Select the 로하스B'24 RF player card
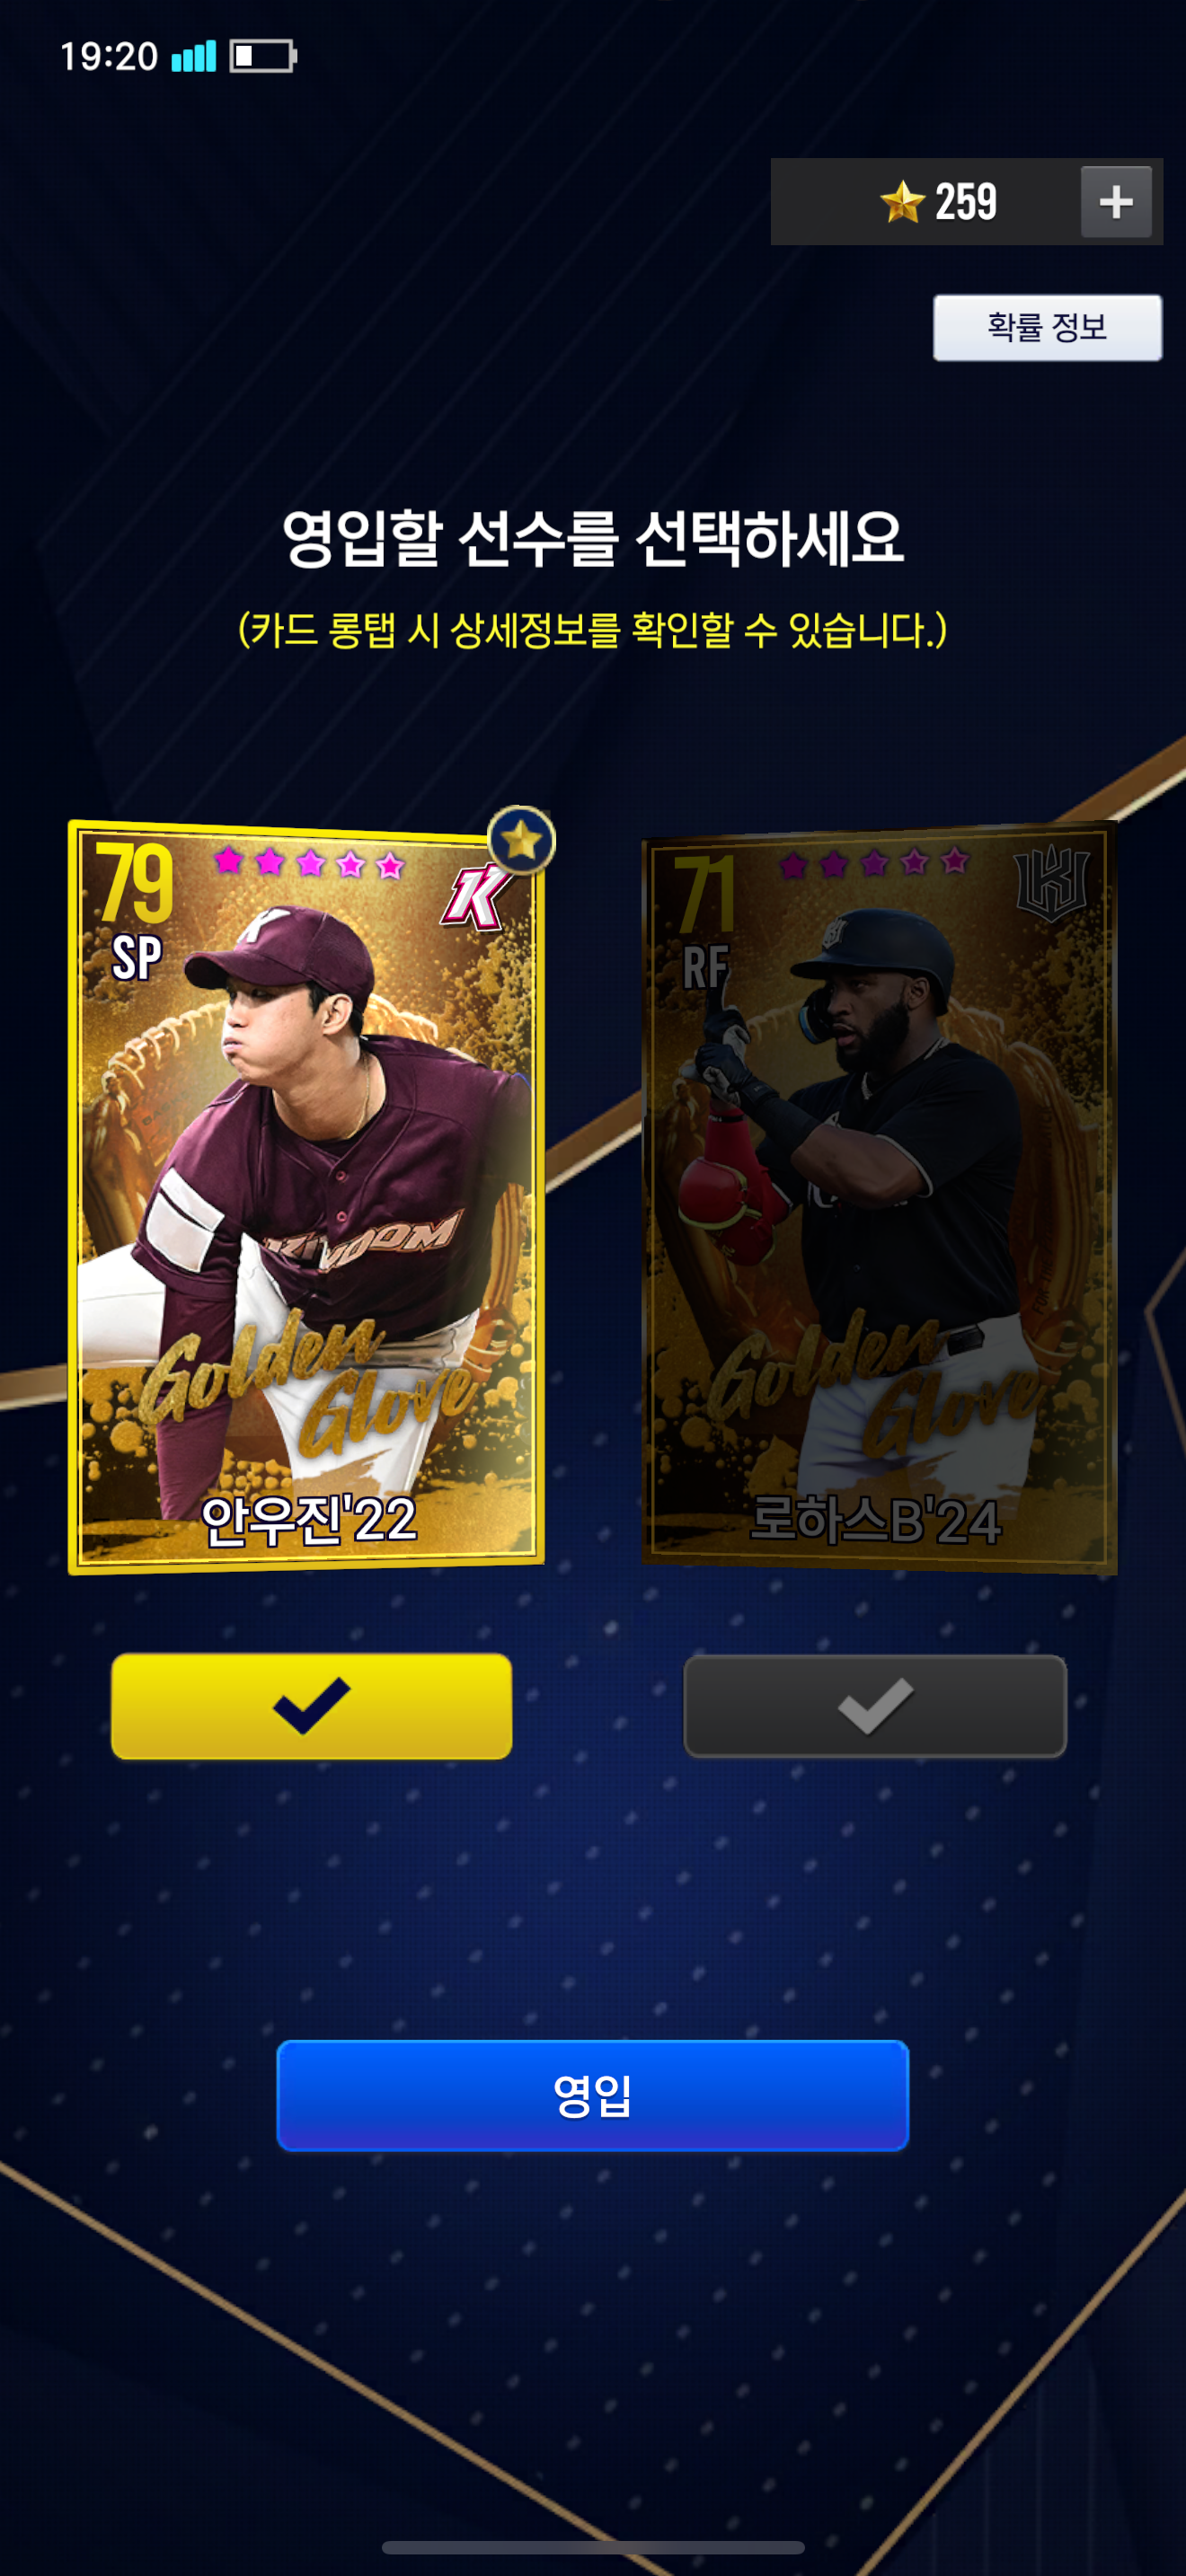Viewport: 1186px width, 2576px height. coord(878,1198)
